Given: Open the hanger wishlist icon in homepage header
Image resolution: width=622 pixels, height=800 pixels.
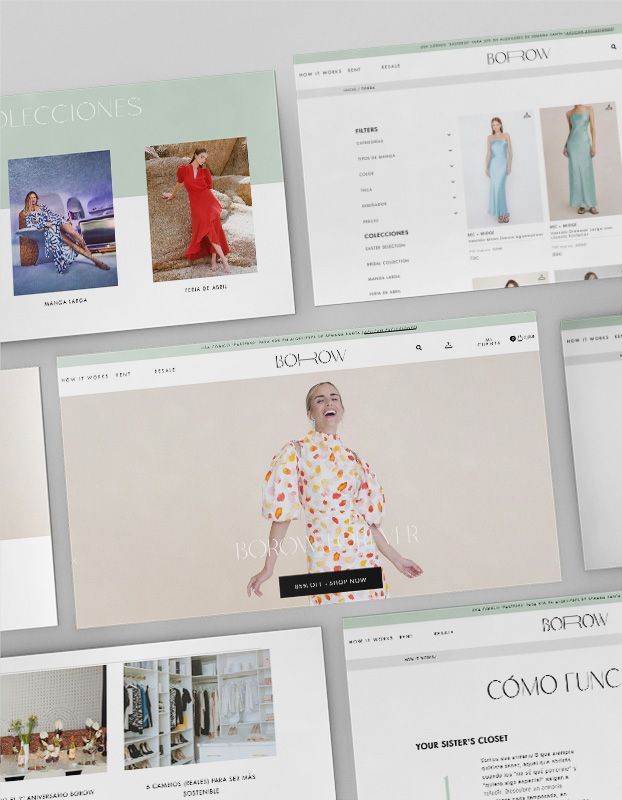Looking at the screenshot, I should click(448, 345).
